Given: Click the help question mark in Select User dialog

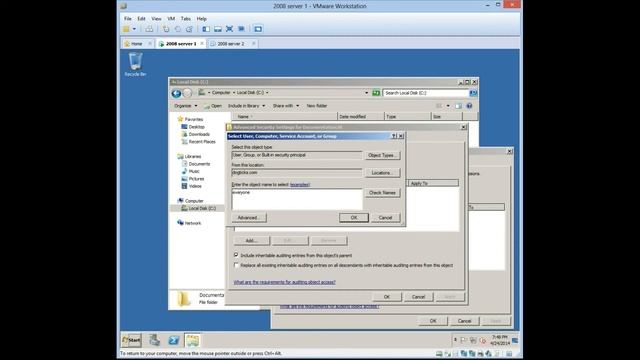Looking at the screenshot, I should coord(394,136).
